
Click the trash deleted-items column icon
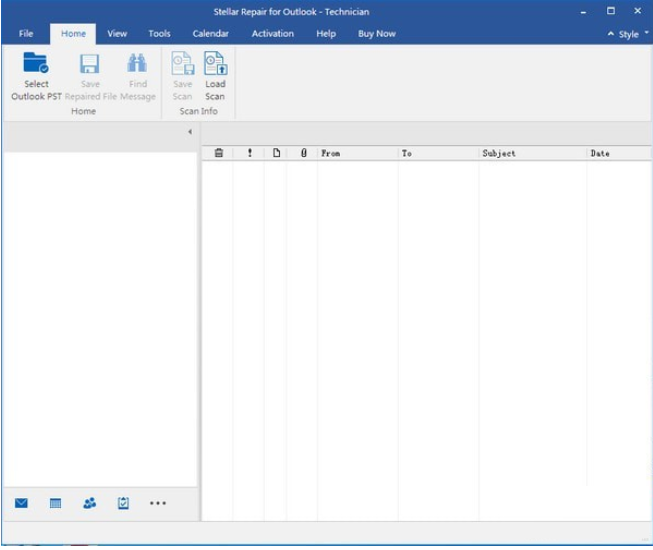218,153
